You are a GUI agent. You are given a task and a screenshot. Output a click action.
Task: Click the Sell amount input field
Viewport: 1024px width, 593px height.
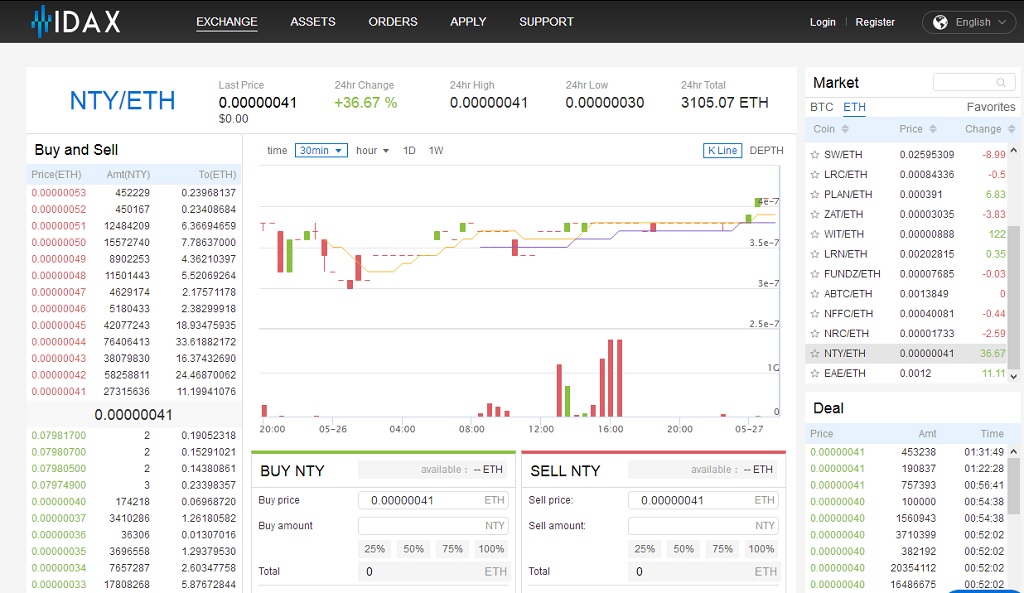(703, 526)
